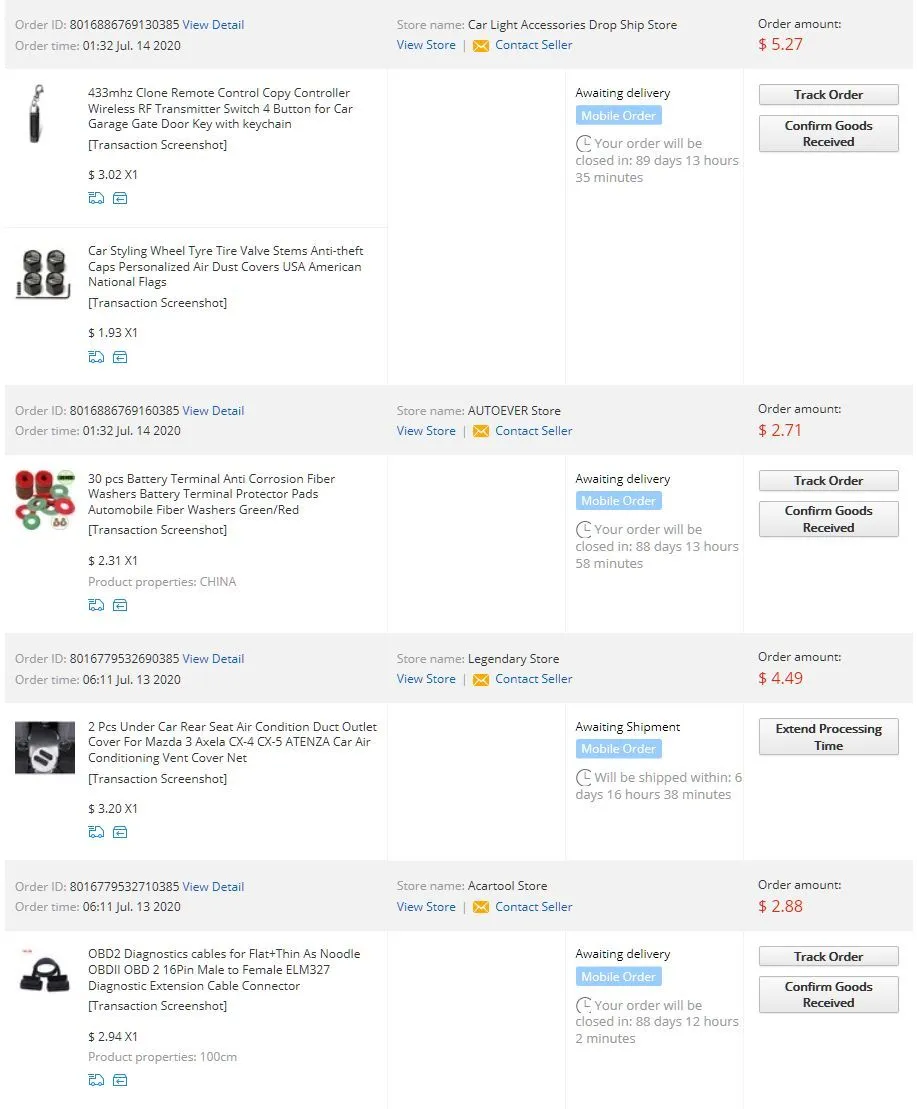
Task: Click delivery truck icon under battery washers item
Action: click(96, 605)
